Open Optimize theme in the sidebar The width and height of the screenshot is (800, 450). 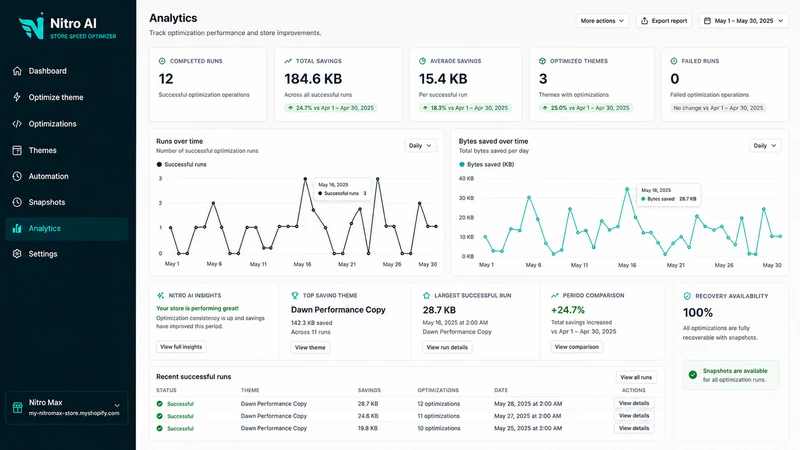click(x=66, y=97)
